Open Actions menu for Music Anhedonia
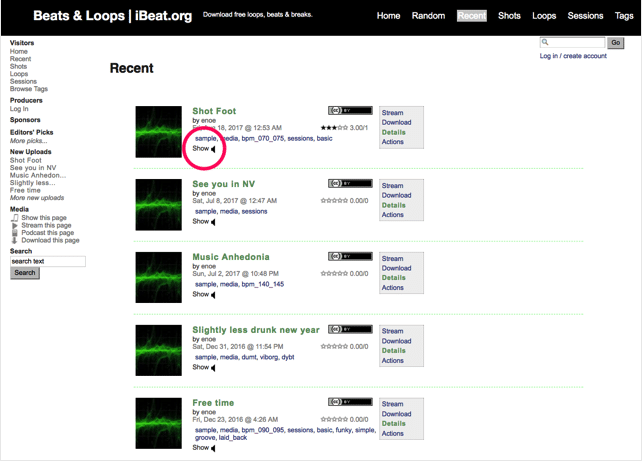643x465 pixels. pos(393,288)
